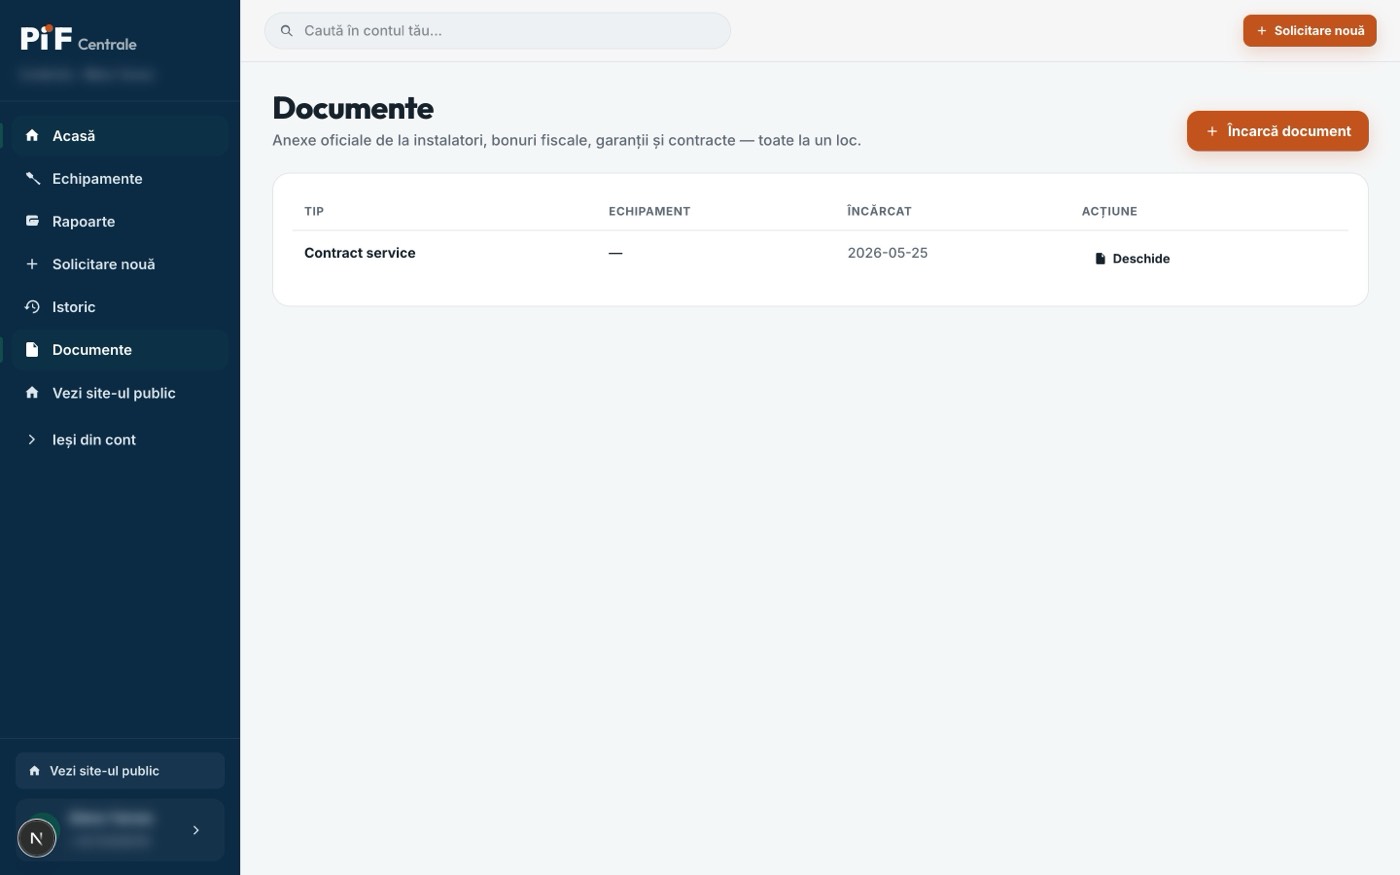1400x875 pixels.
Task: Click the document icon next to Documente
Action: coord(32,350)
